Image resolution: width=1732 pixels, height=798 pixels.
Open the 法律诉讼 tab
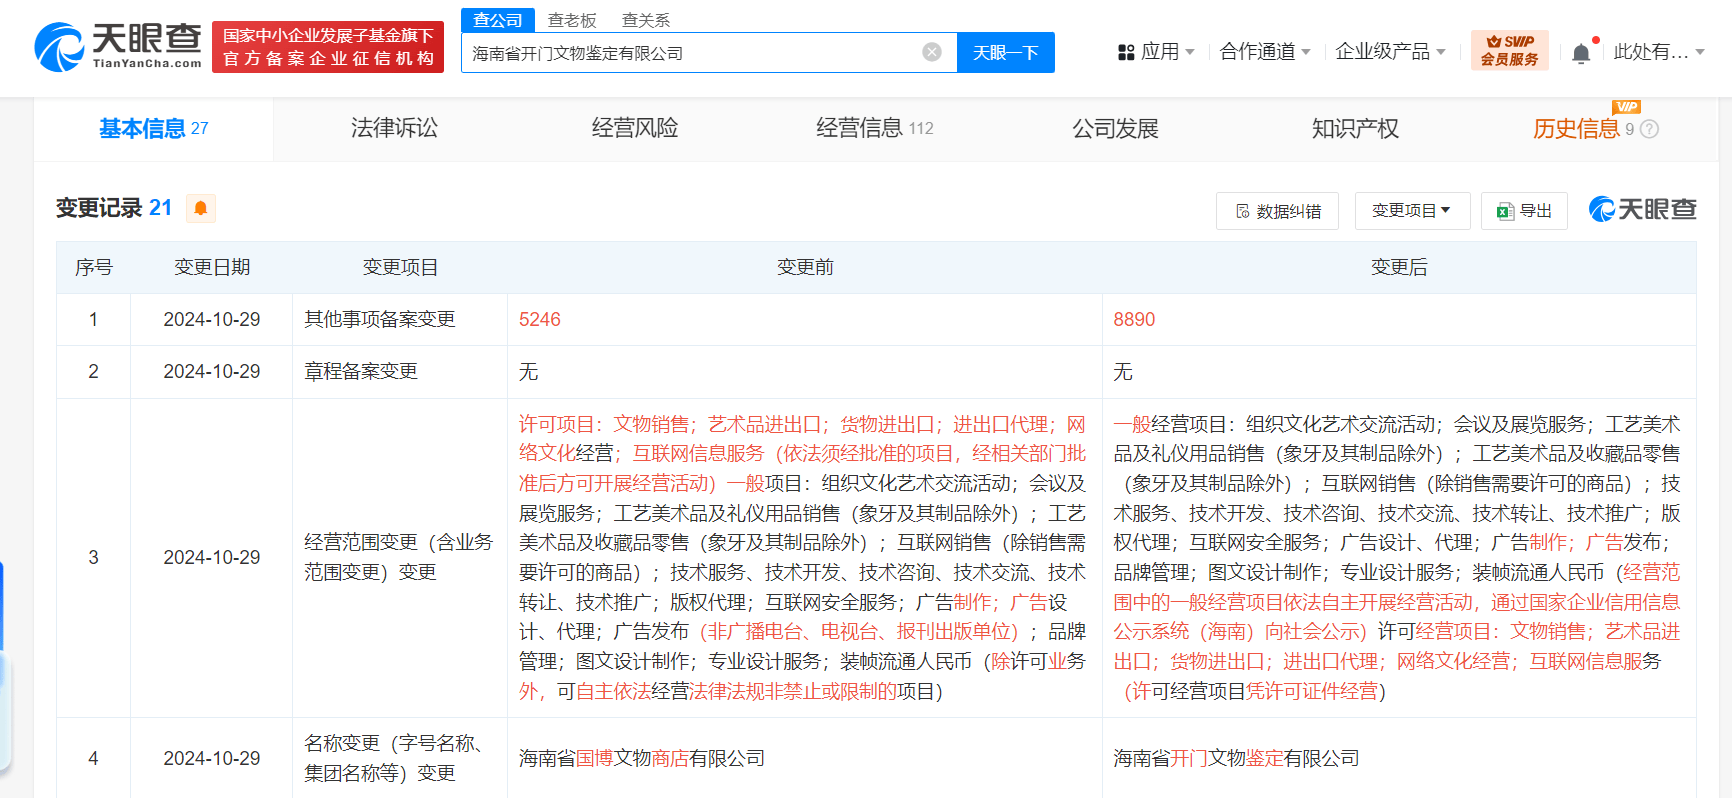(x=394, y=128)
